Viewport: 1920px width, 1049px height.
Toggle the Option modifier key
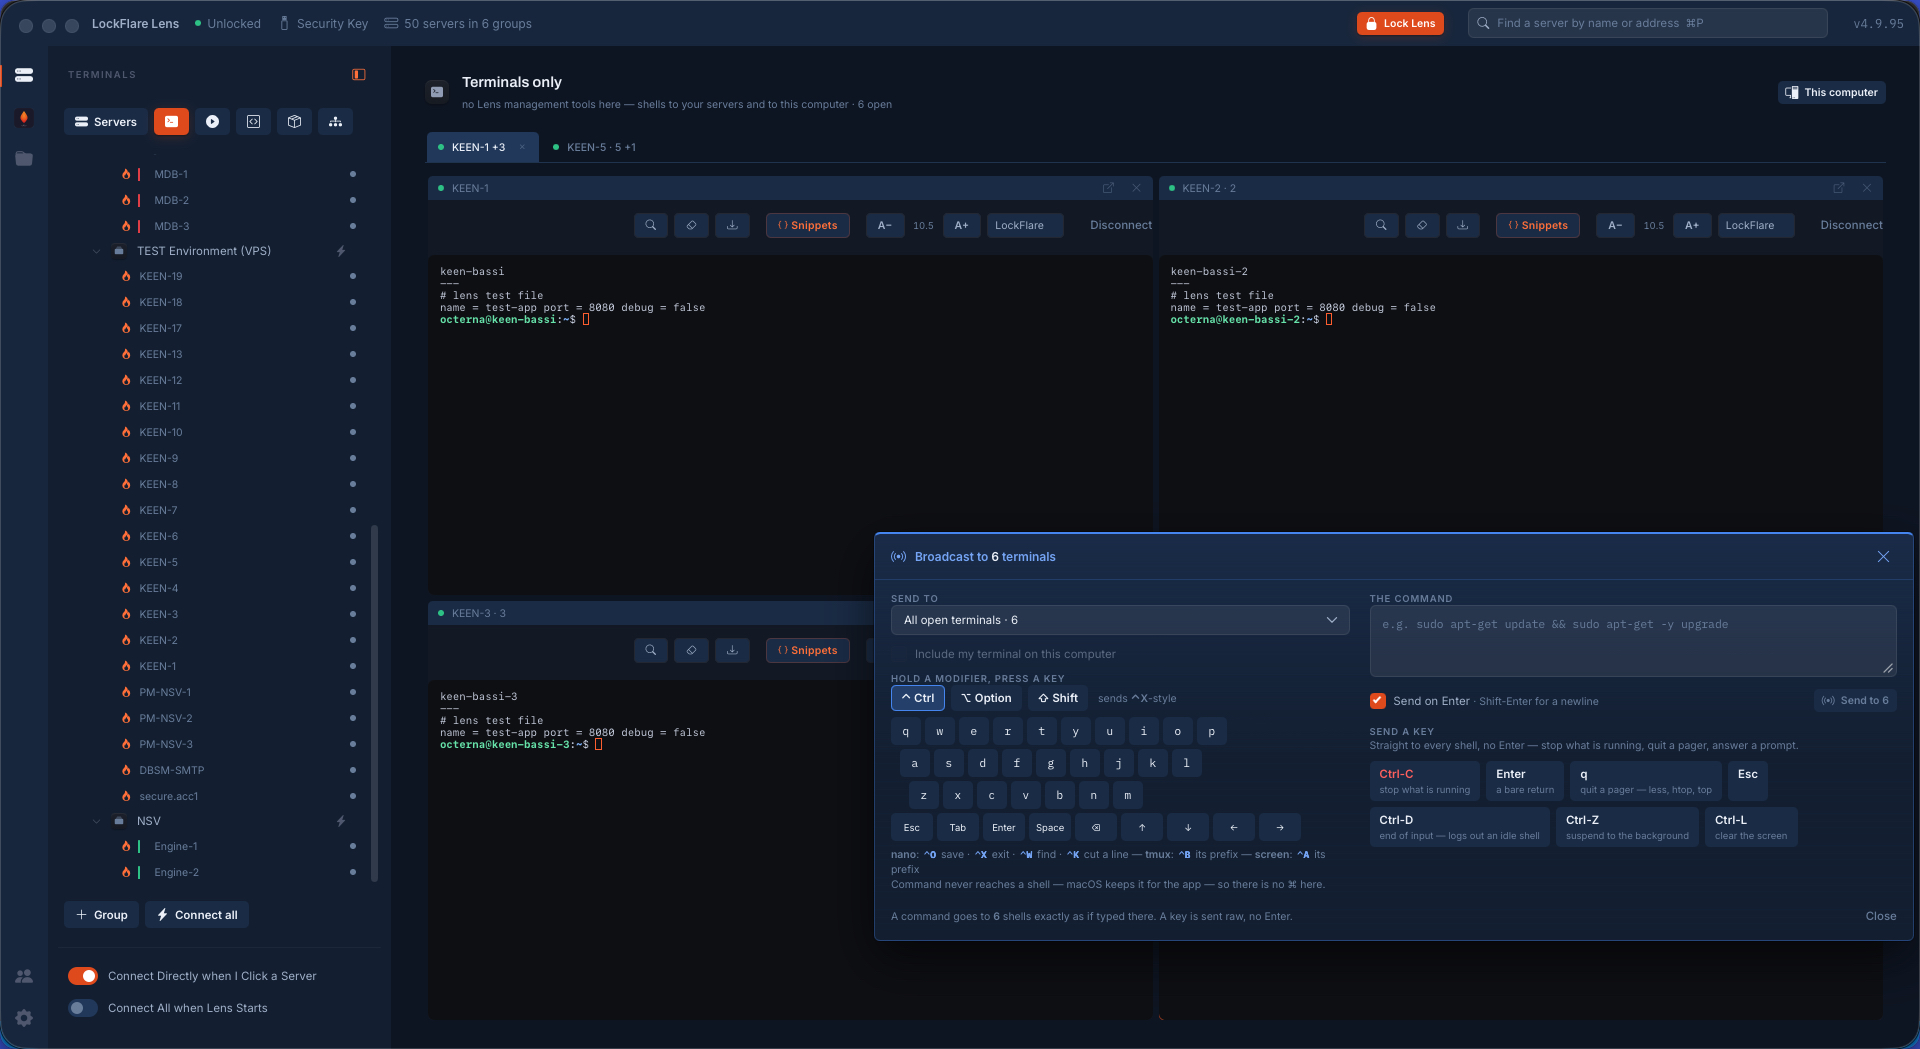tap(986, 698)
